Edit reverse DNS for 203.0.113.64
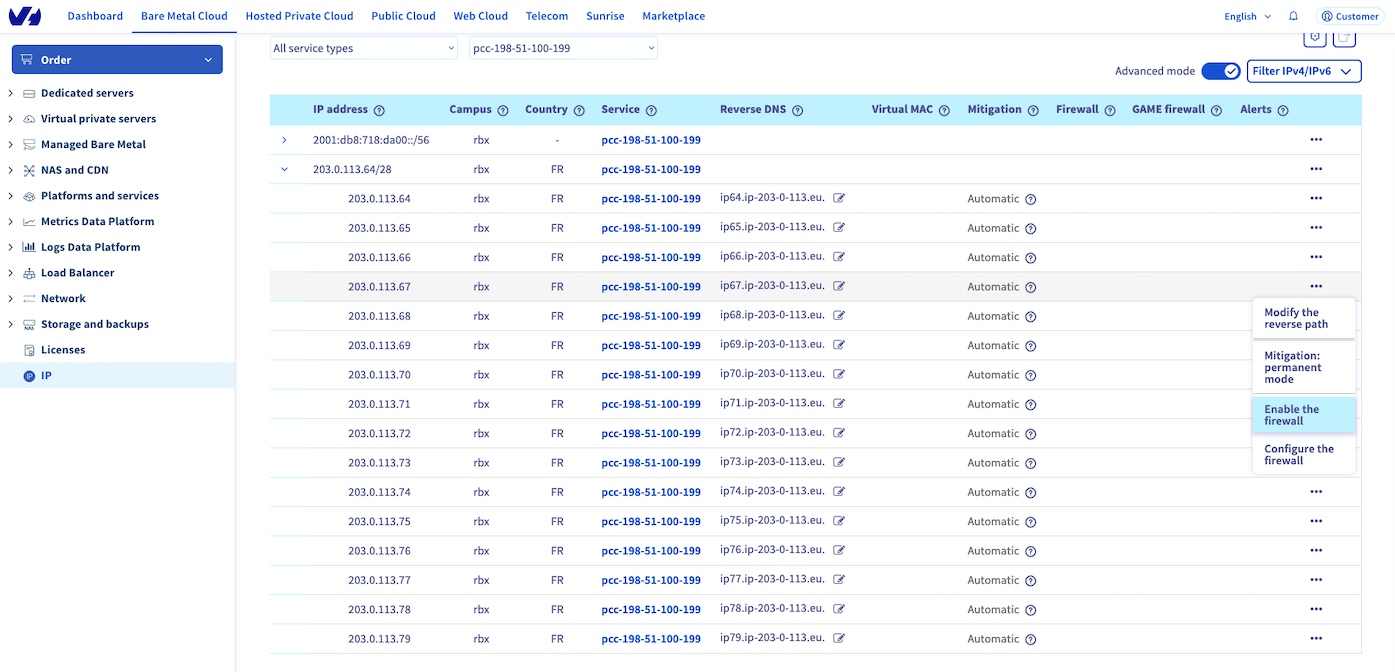The image size is (1395, 672). tap(840, 199)
